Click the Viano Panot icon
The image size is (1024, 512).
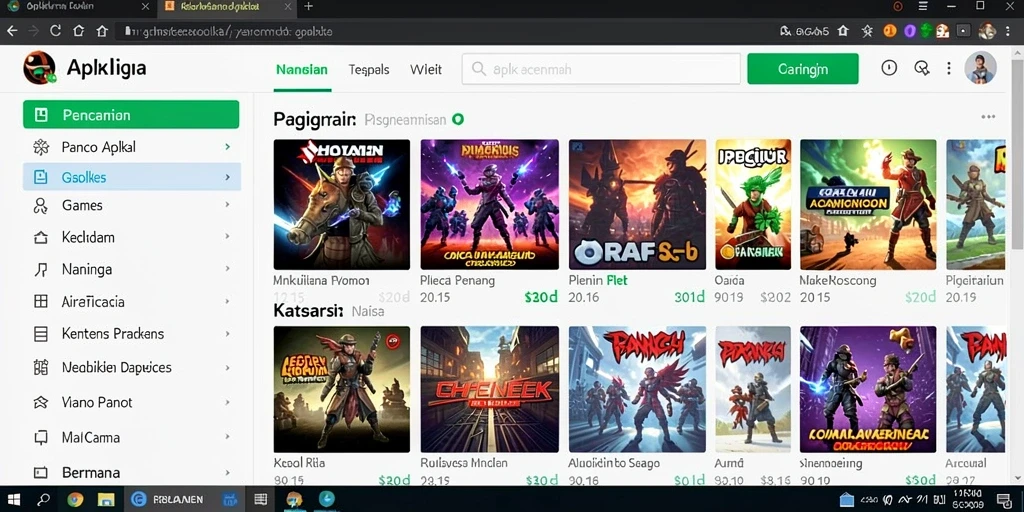pyautogui.click(x=40, y=402)
